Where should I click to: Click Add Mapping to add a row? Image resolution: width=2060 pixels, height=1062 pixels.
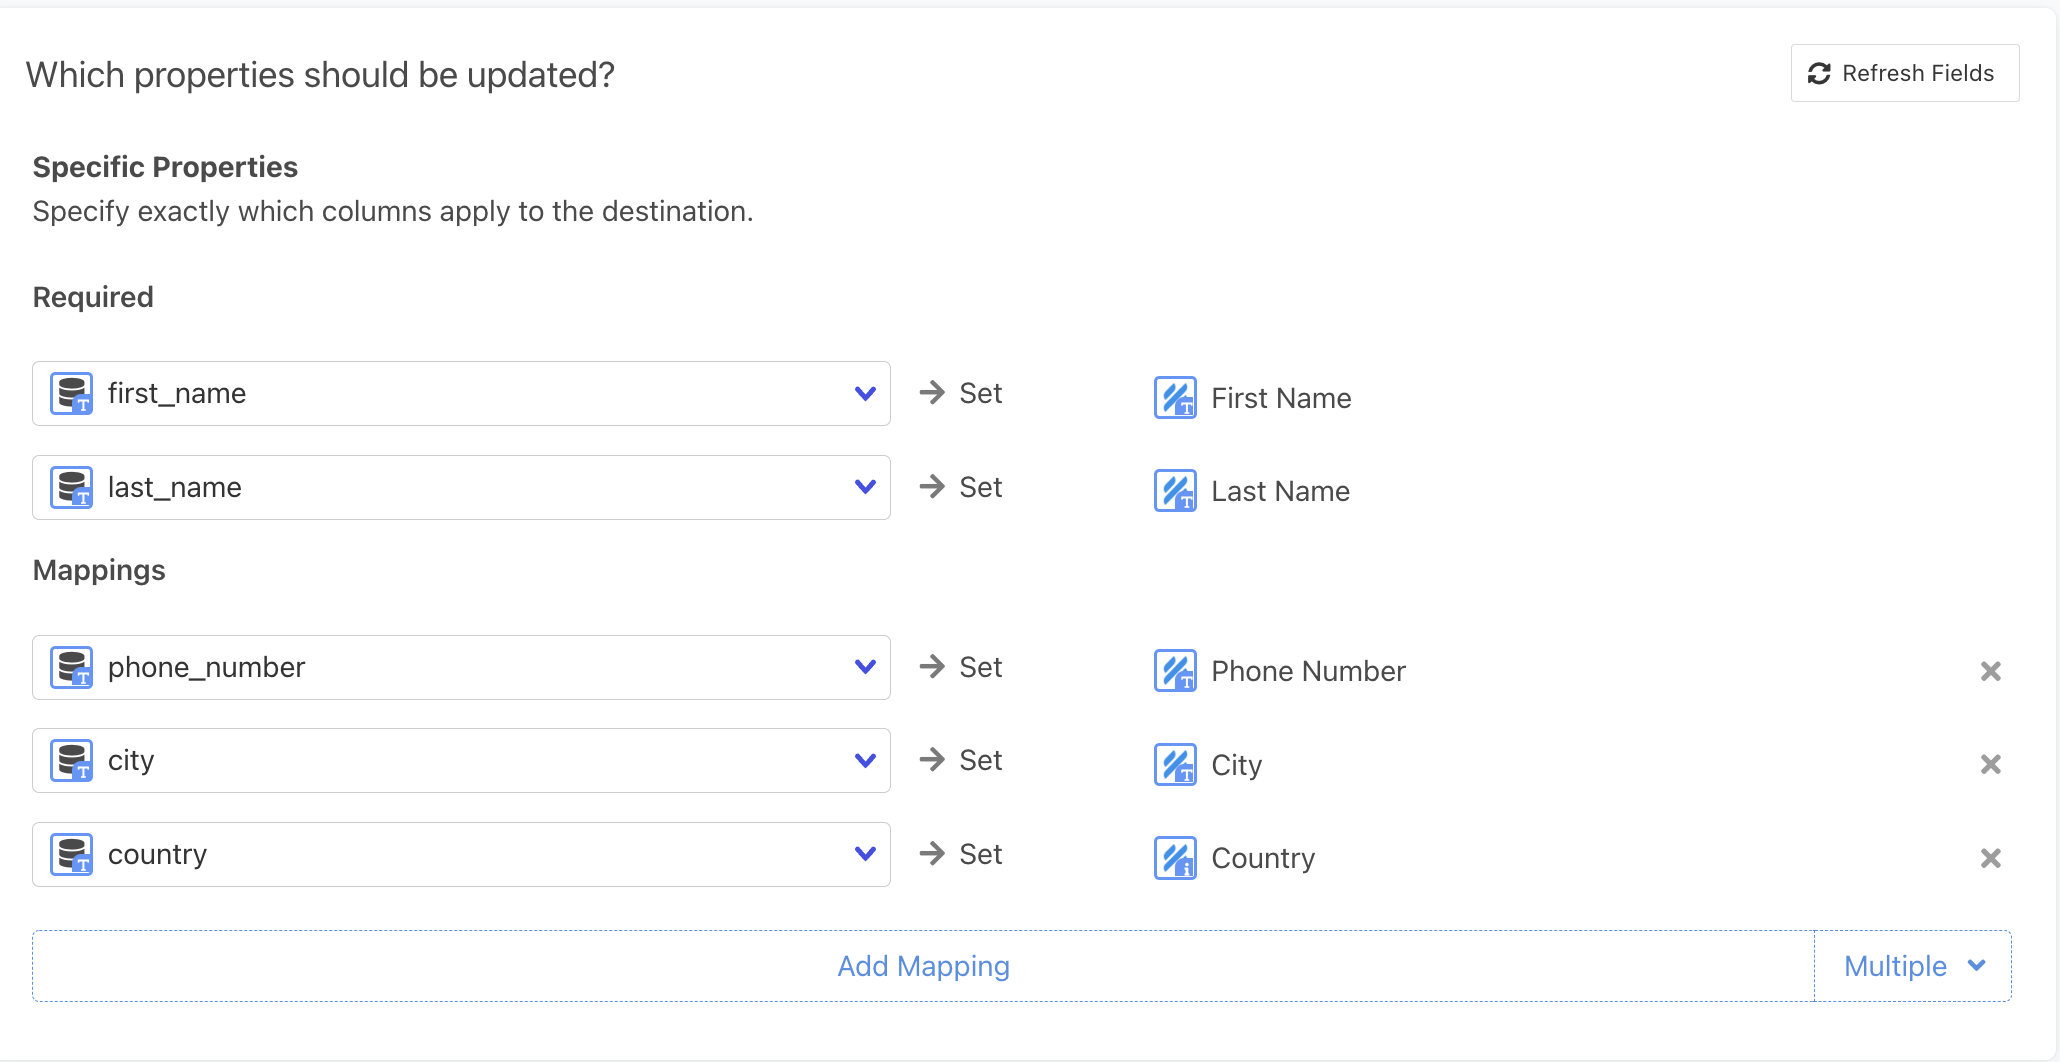(923, 966)
